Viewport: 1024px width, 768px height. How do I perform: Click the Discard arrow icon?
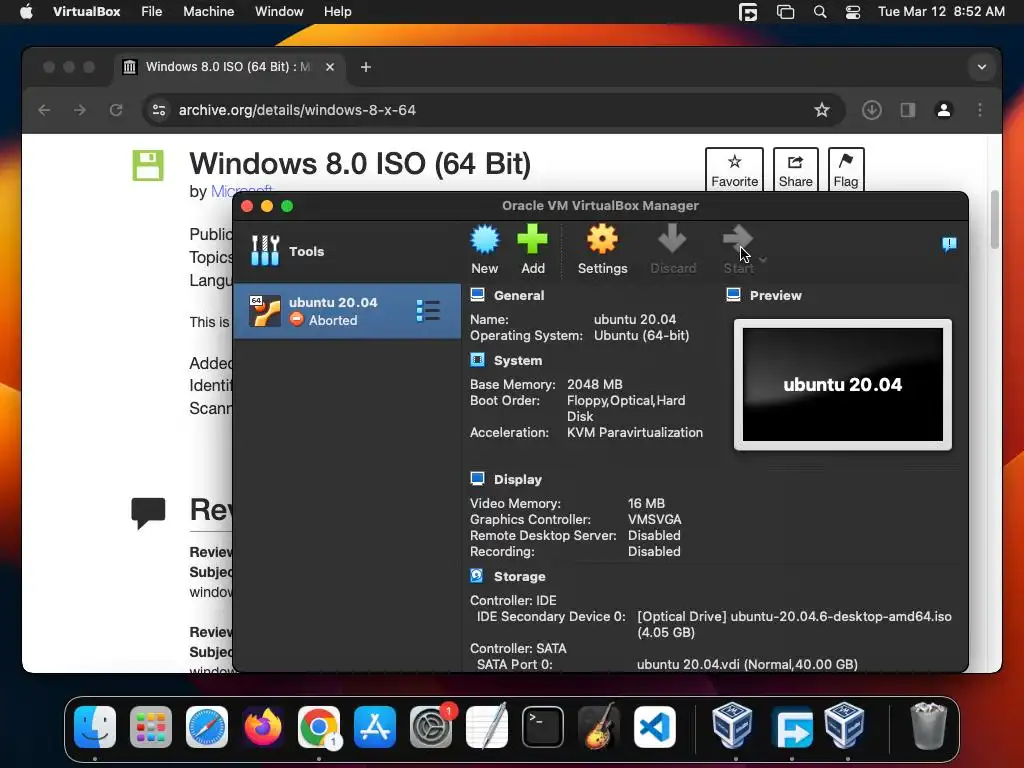pyautogui.click(x=672, y=239)
